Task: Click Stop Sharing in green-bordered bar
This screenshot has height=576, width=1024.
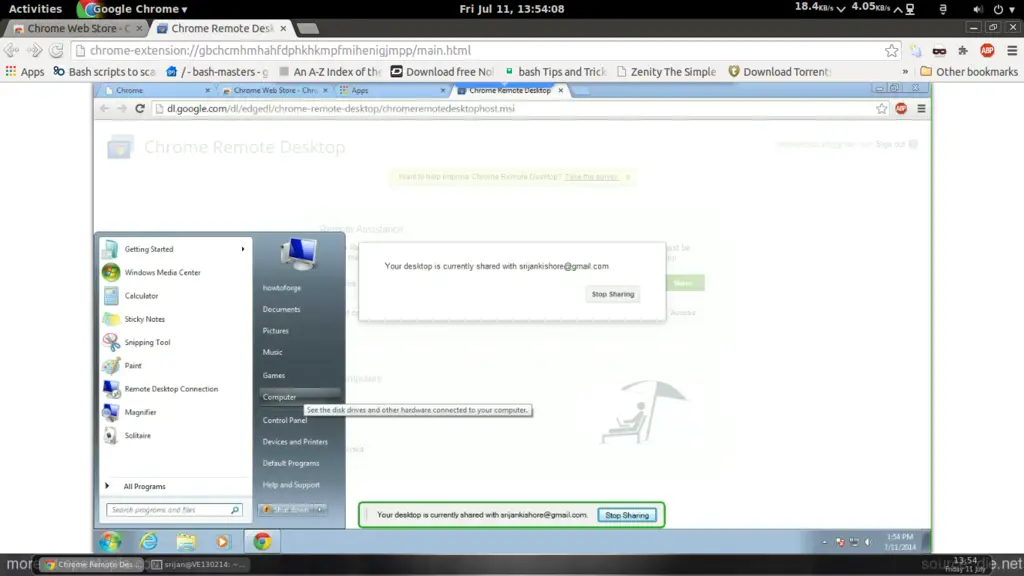Action: pyautogui.click(x=627, y=515)
